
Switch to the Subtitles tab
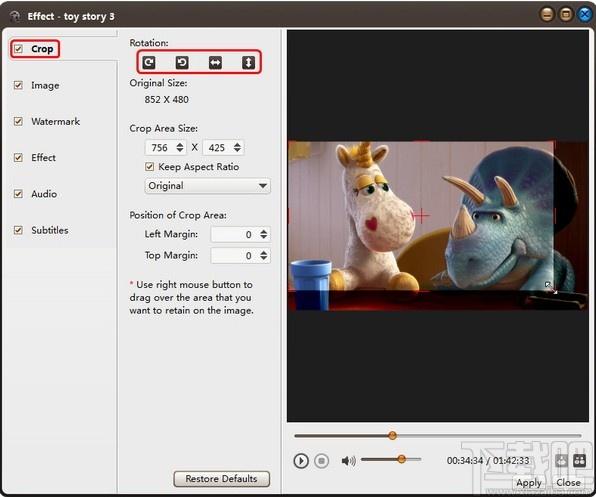(50, 230)
